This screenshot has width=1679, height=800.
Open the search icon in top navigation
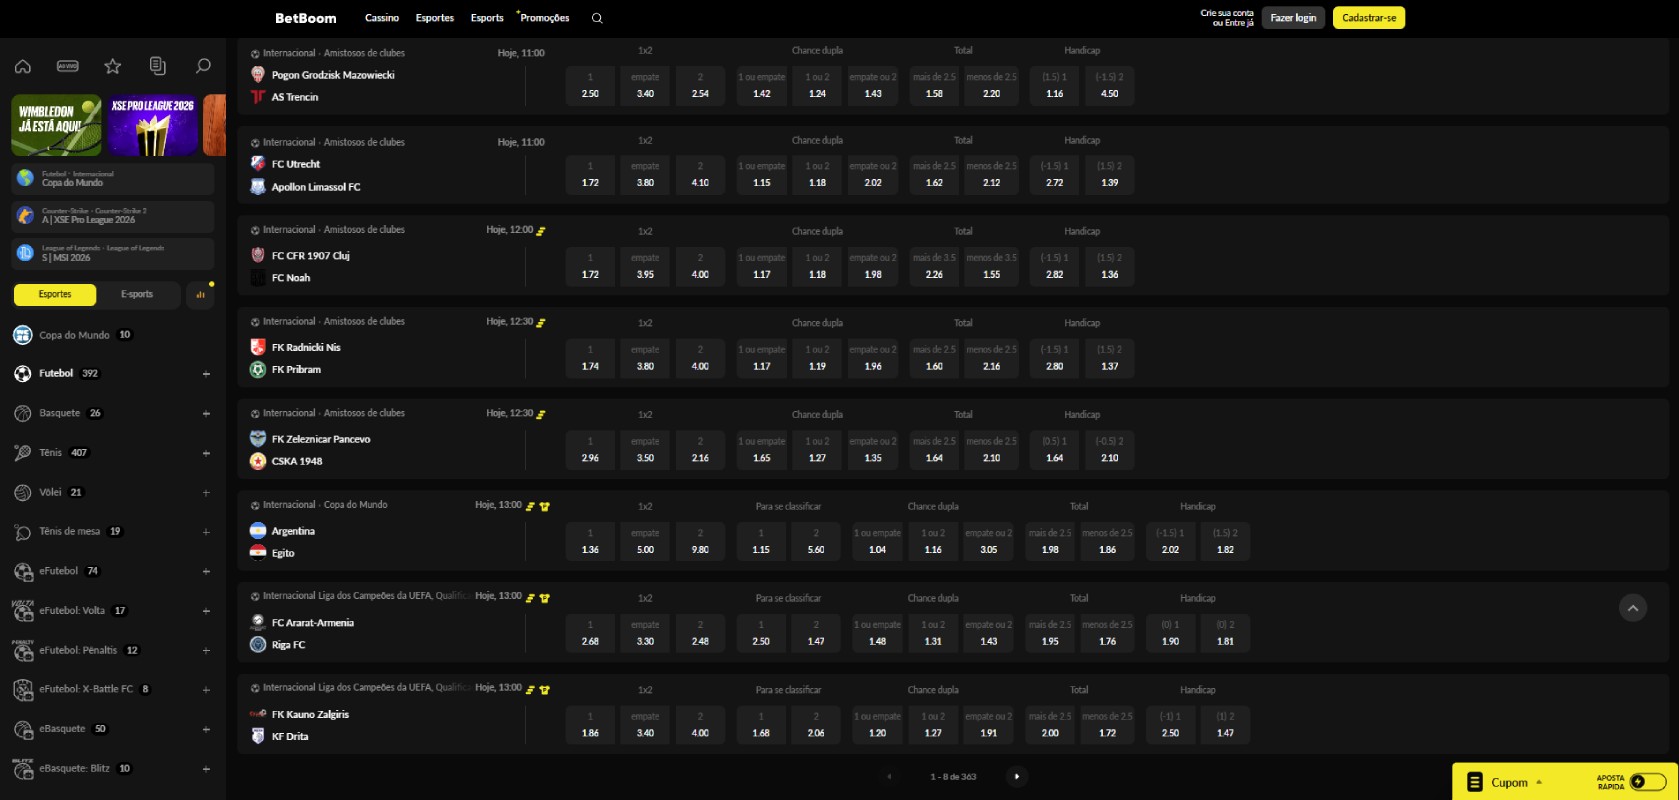pos(597,18)
